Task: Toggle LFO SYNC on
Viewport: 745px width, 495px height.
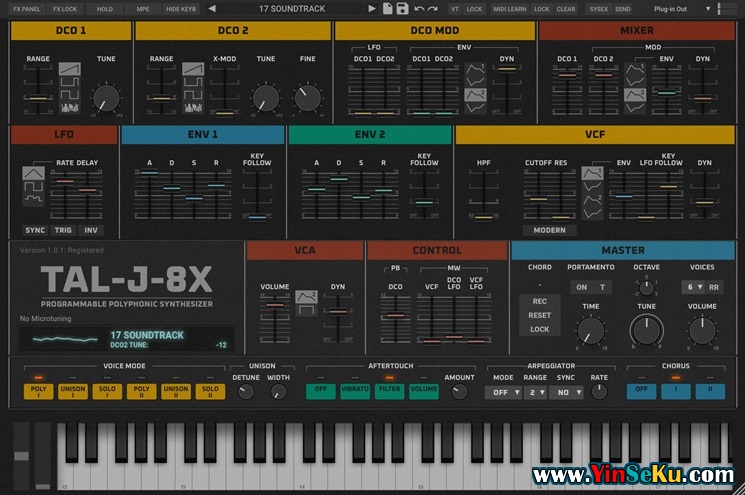Action: (35, 230)
